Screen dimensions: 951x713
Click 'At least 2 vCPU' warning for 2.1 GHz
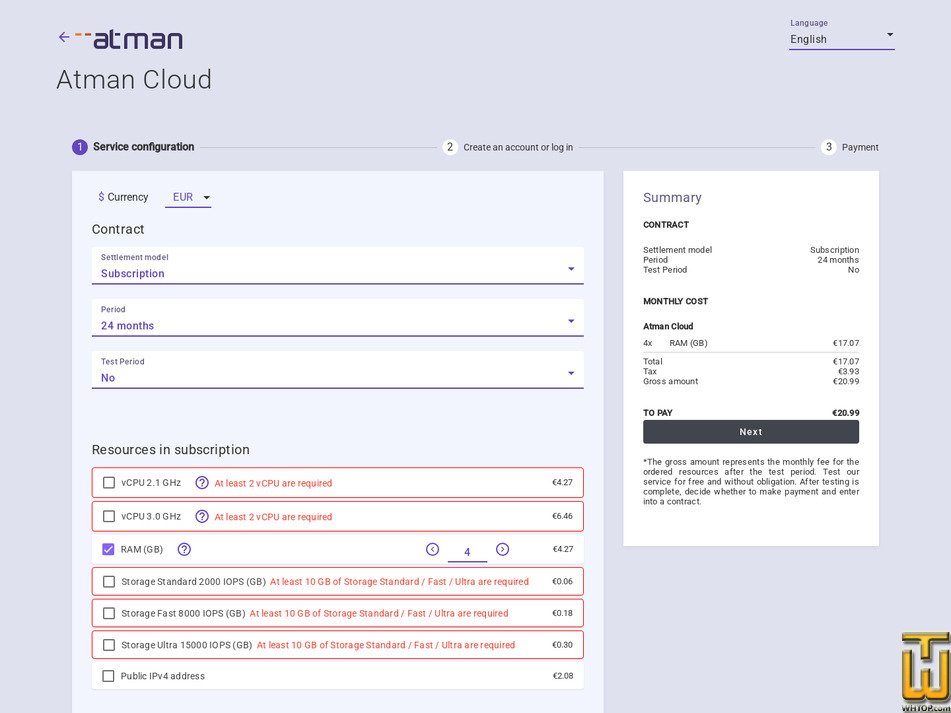pos(274,483)
